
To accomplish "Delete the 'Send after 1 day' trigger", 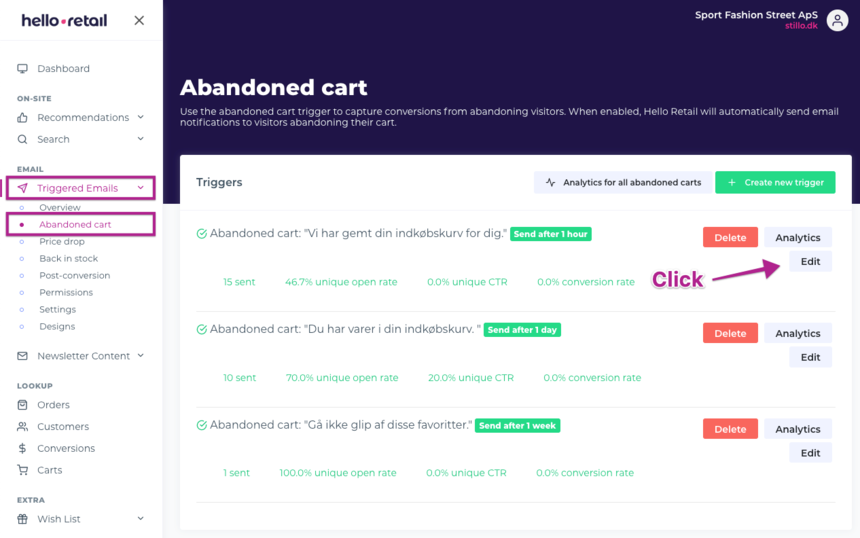I will tap(730, 333).
